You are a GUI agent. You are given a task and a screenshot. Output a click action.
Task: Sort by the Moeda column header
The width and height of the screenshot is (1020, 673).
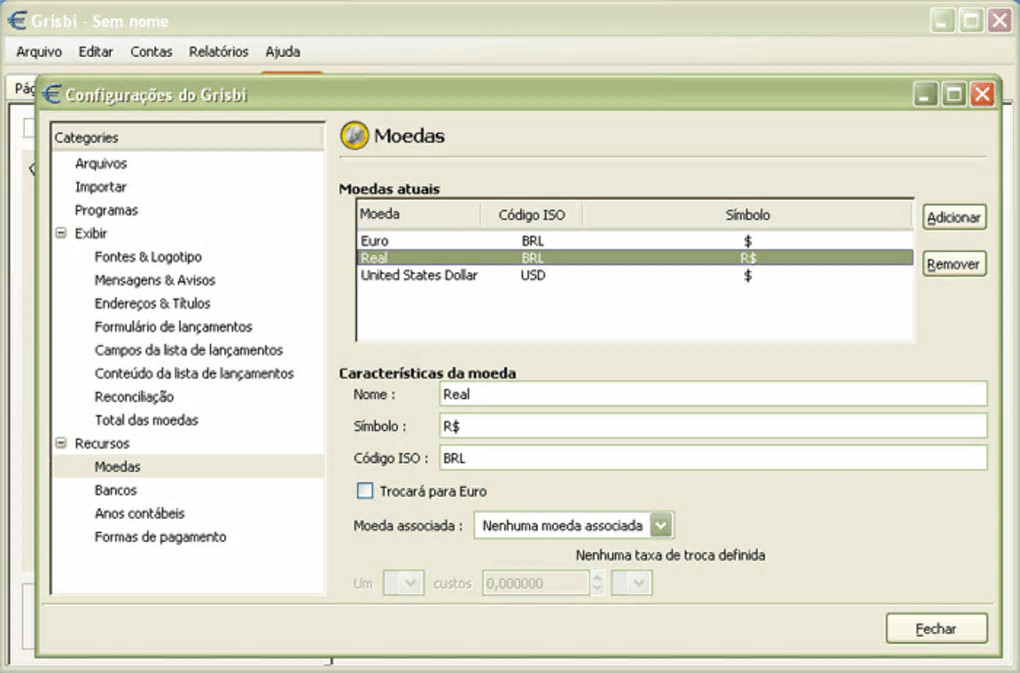click(418, 214)
